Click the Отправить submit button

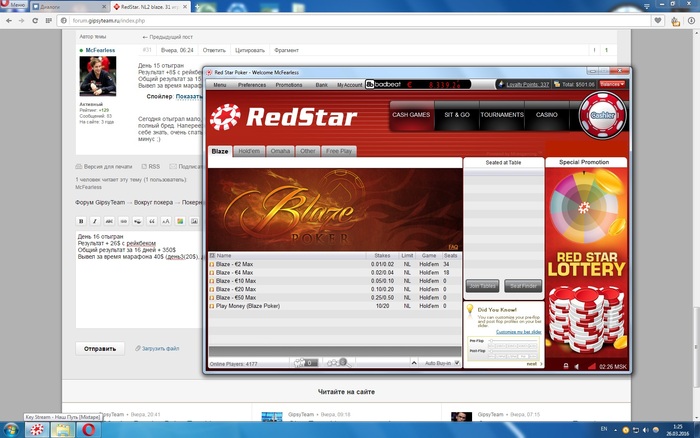(100, 349)
